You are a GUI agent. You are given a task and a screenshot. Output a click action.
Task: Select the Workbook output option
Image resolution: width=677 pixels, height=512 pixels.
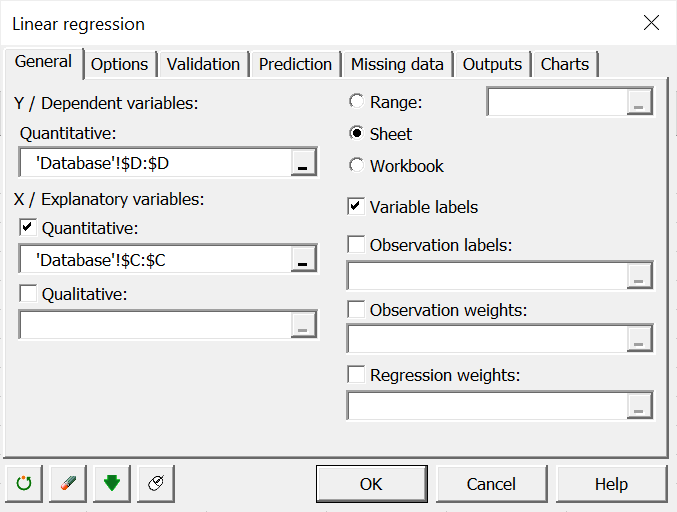tap(357, 165)
